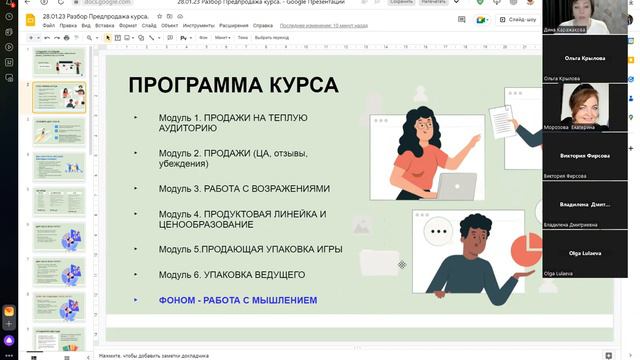640x360 pixels.
Task: Open the Слайд menu
Action: point(149,26)
